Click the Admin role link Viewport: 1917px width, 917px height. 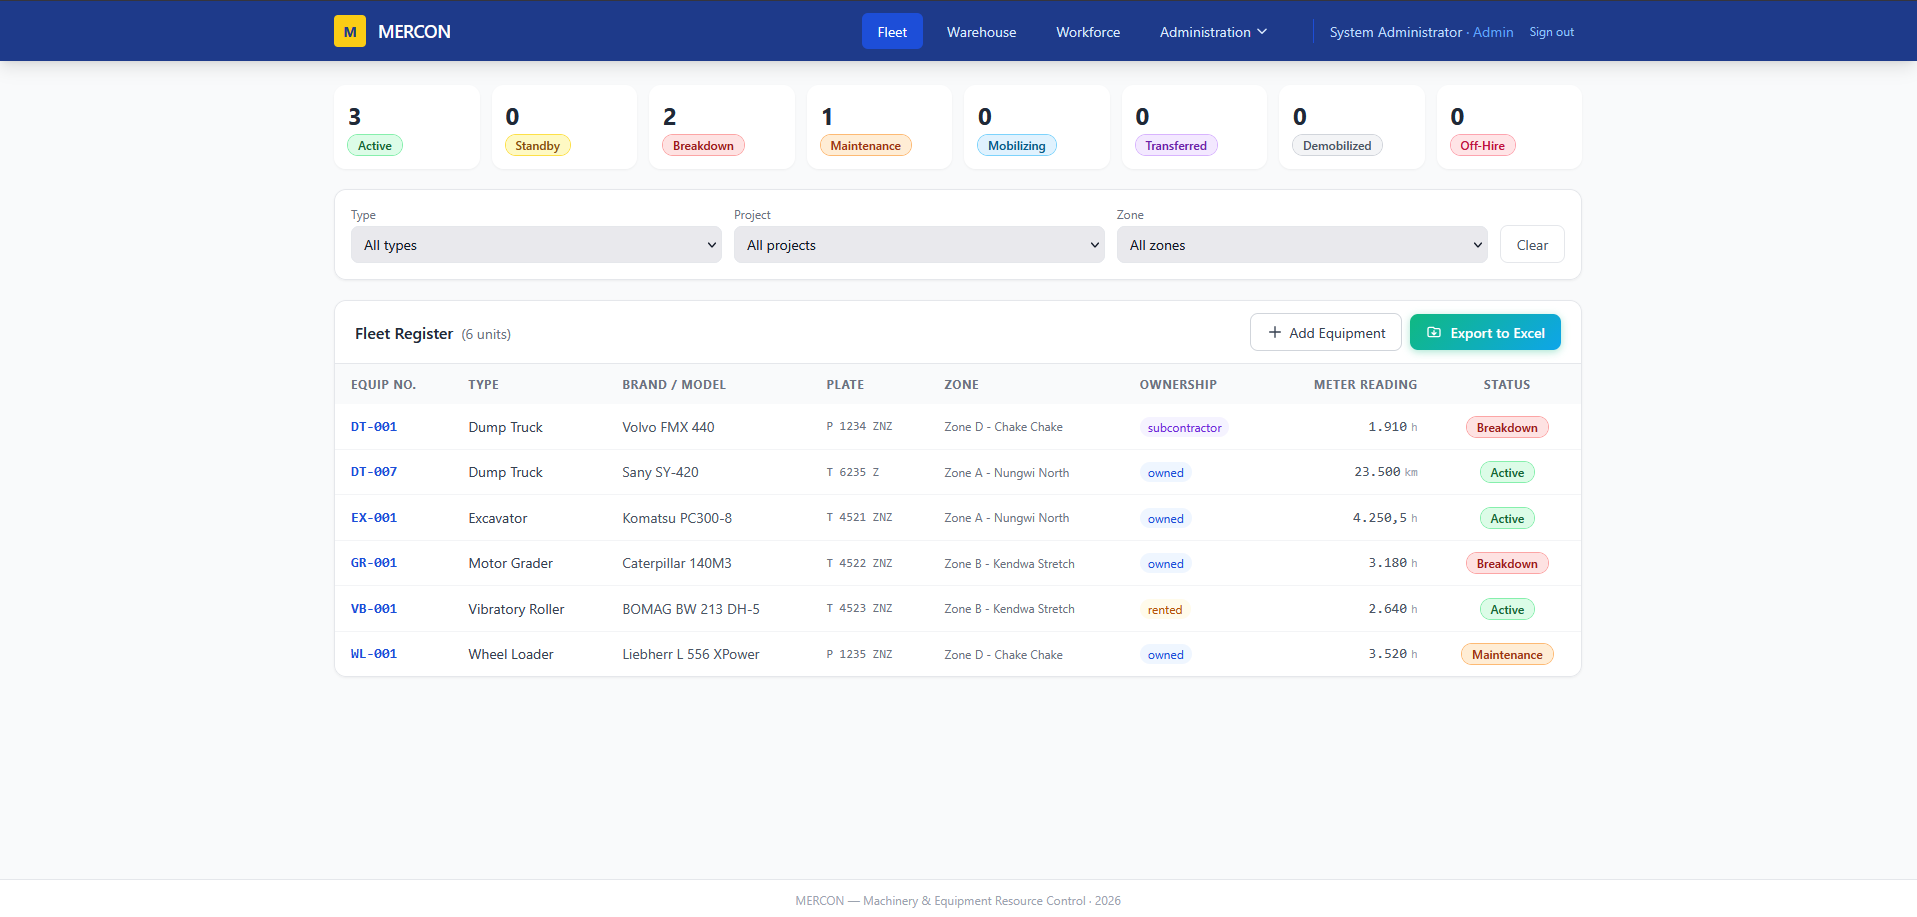pos(1493,32)
